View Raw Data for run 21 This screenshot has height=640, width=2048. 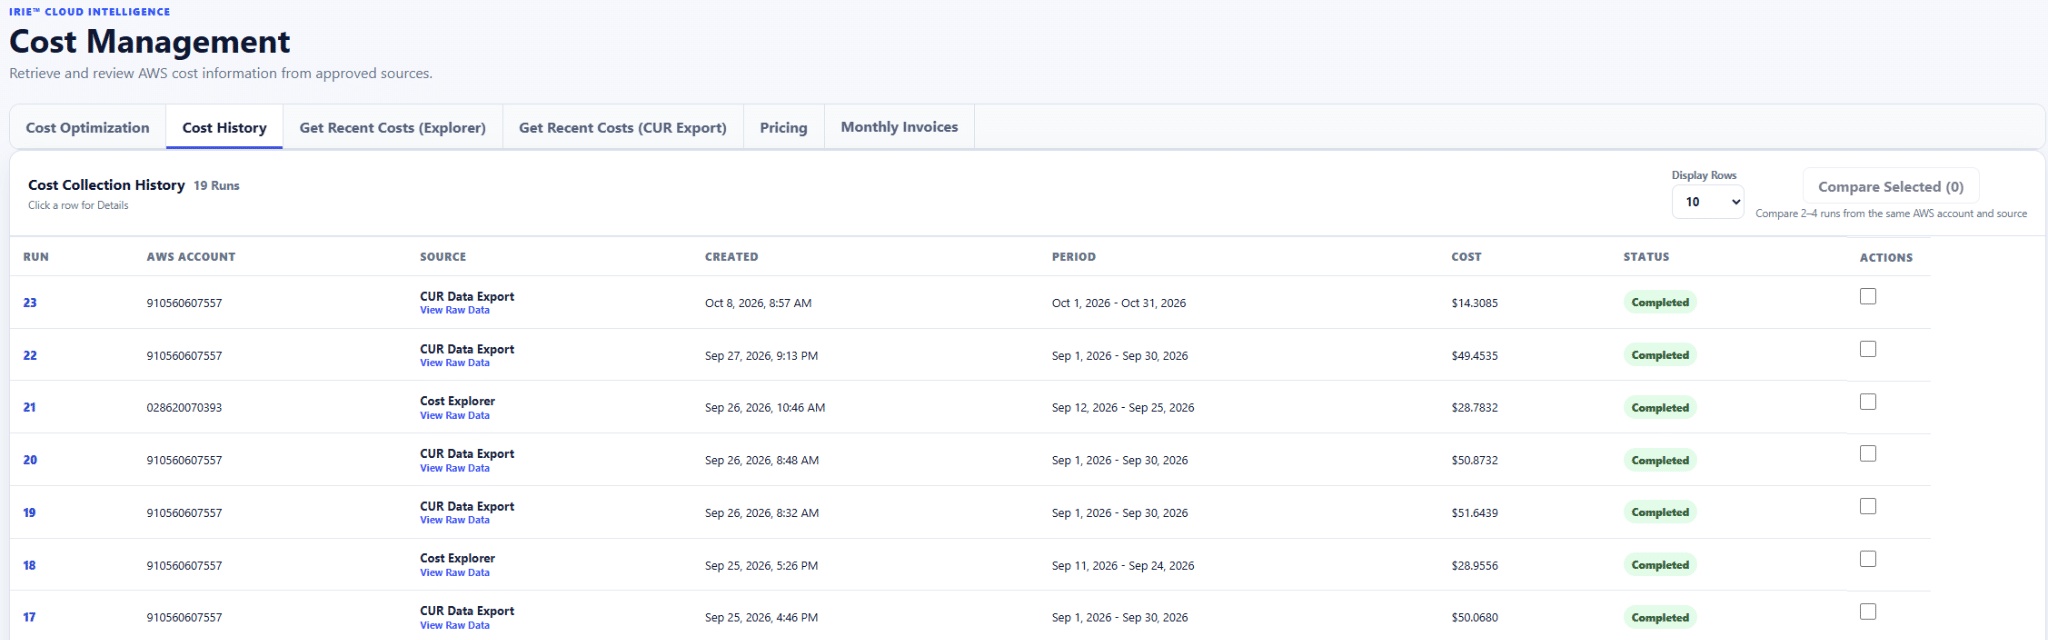pyautogui.click(x=455, y=416)
